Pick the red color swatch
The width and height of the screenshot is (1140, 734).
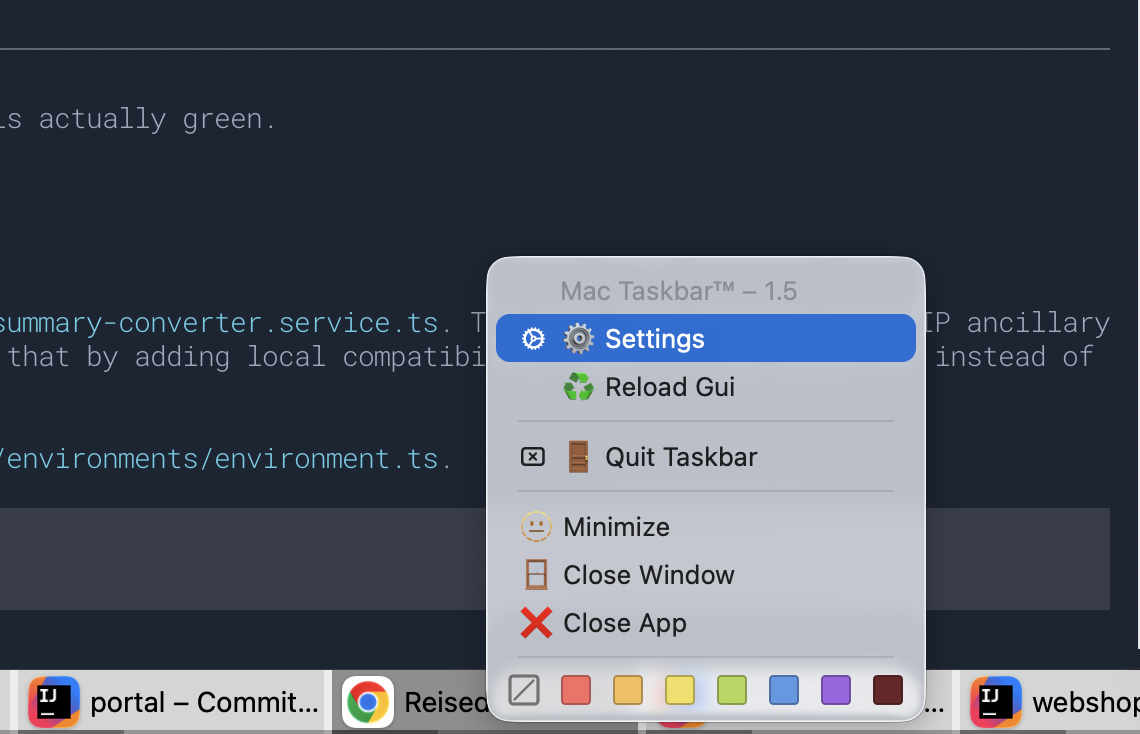point(576,690)
